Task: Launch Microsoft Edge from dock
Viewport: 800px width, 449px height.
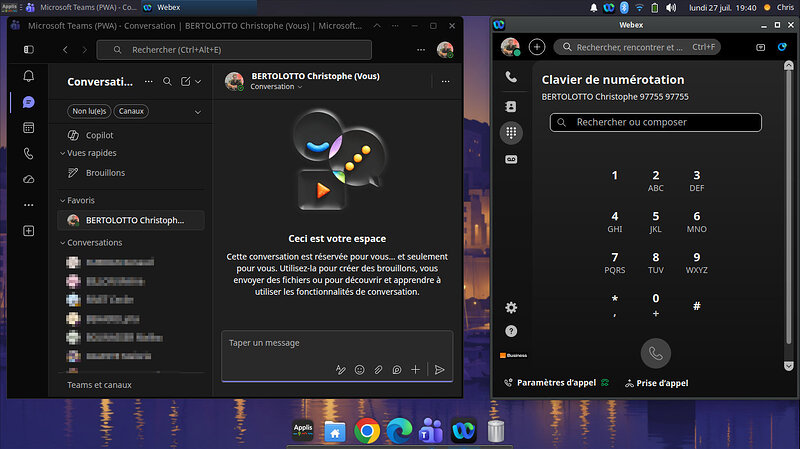Action: 399,431
